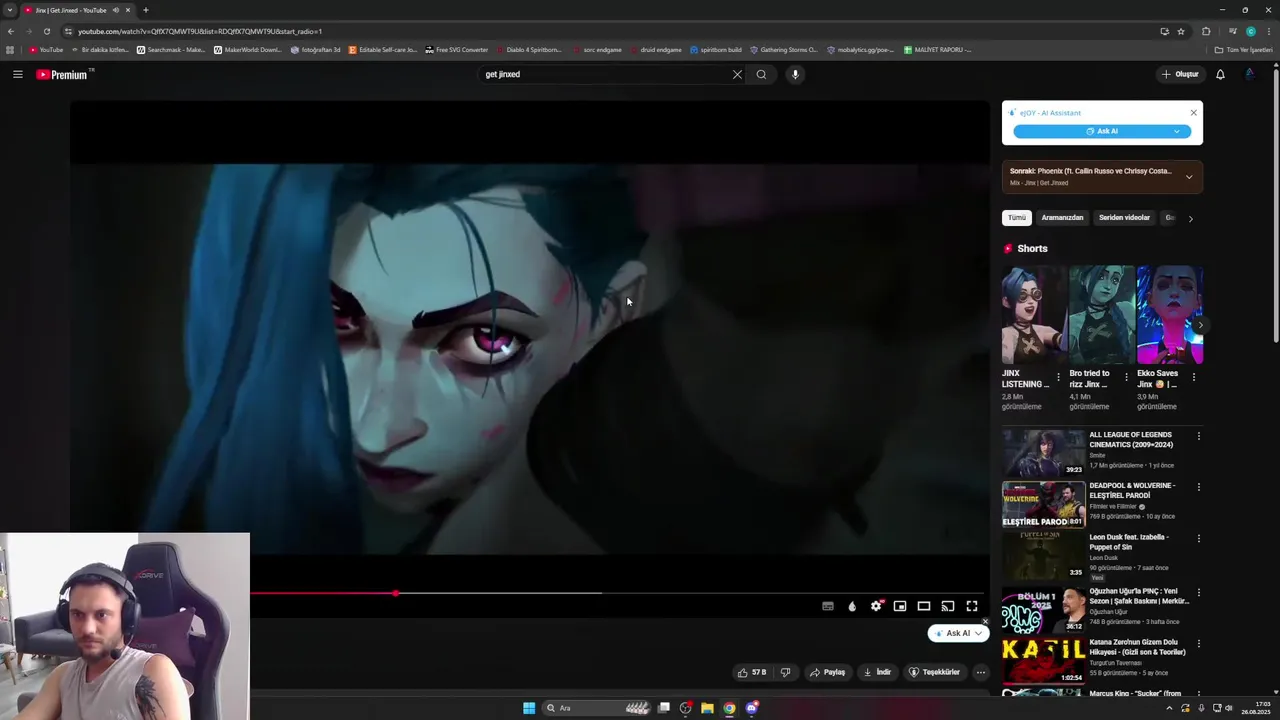The width and height of the screenshot is (1280, 720).
Task: Download the video with İndir
Action: [877, 672]
